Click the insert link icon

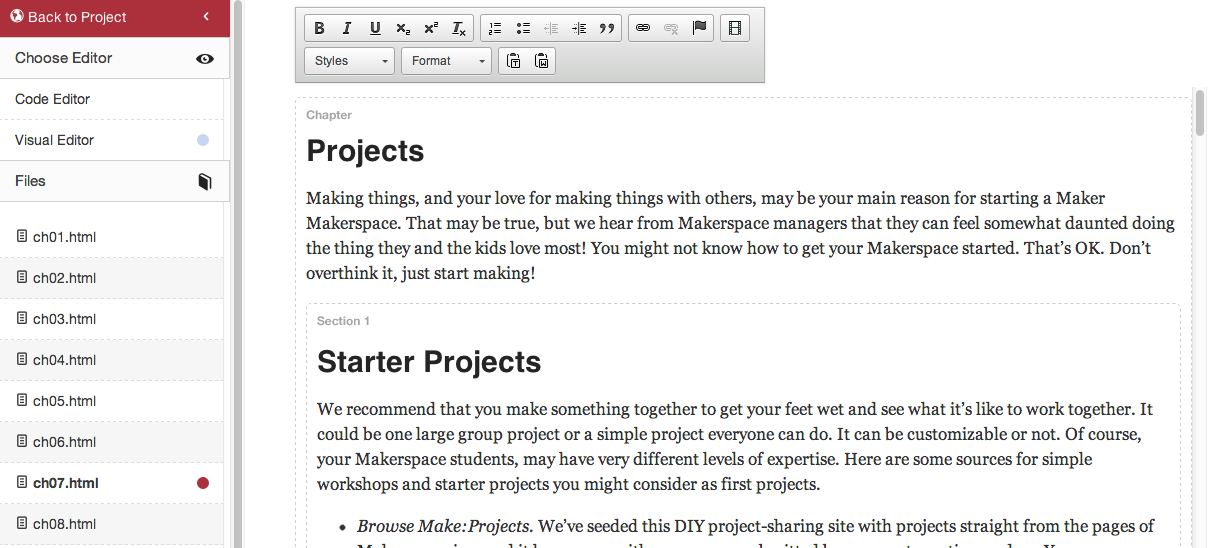(643, 28)
